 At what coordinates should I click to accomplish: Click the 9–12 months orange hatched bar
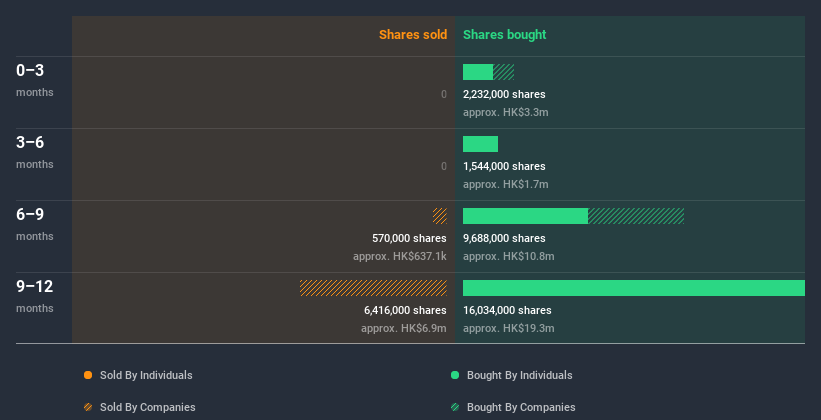click(x=373, y=288)
